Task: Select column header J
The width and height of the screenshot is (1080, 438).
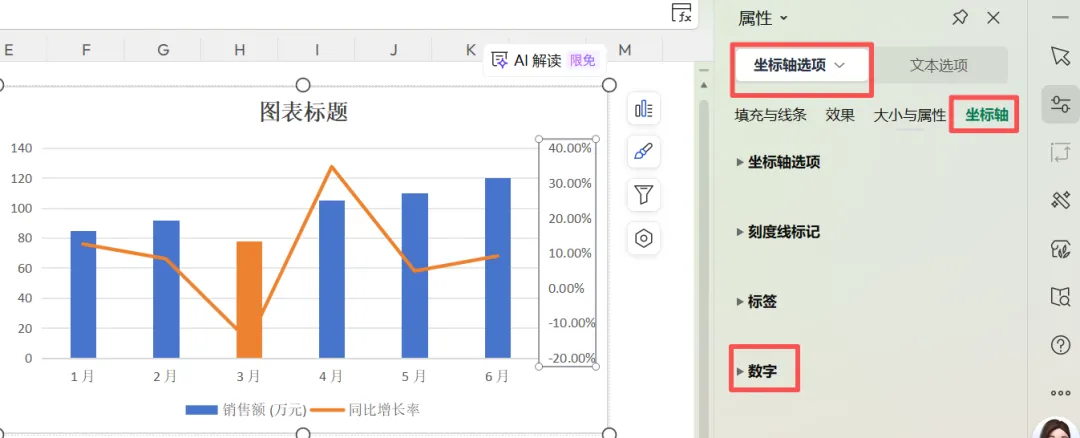Action: [393, 50]
